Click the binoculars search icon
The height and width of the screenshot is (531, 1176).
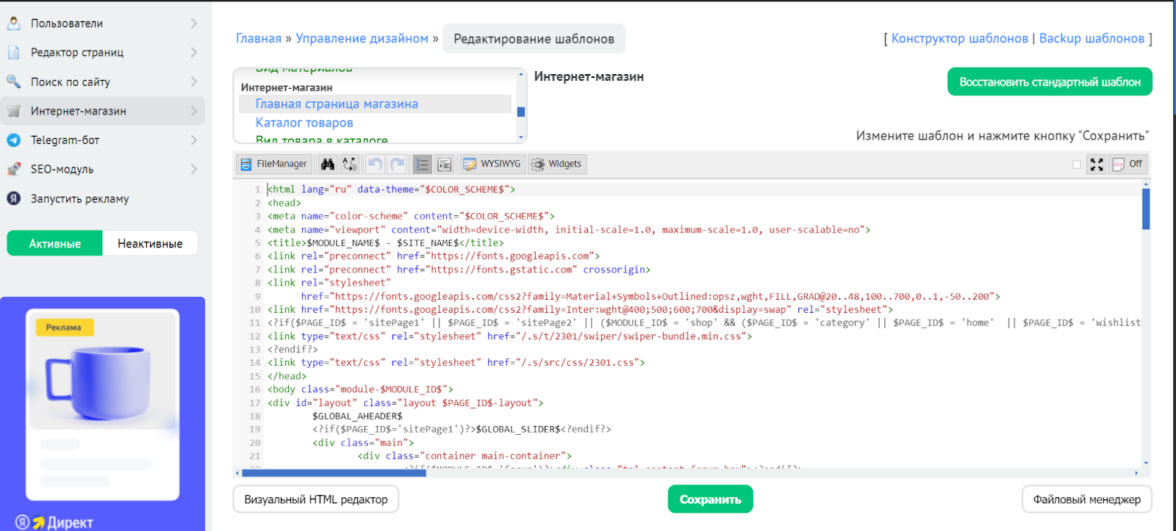pos(326,164)
